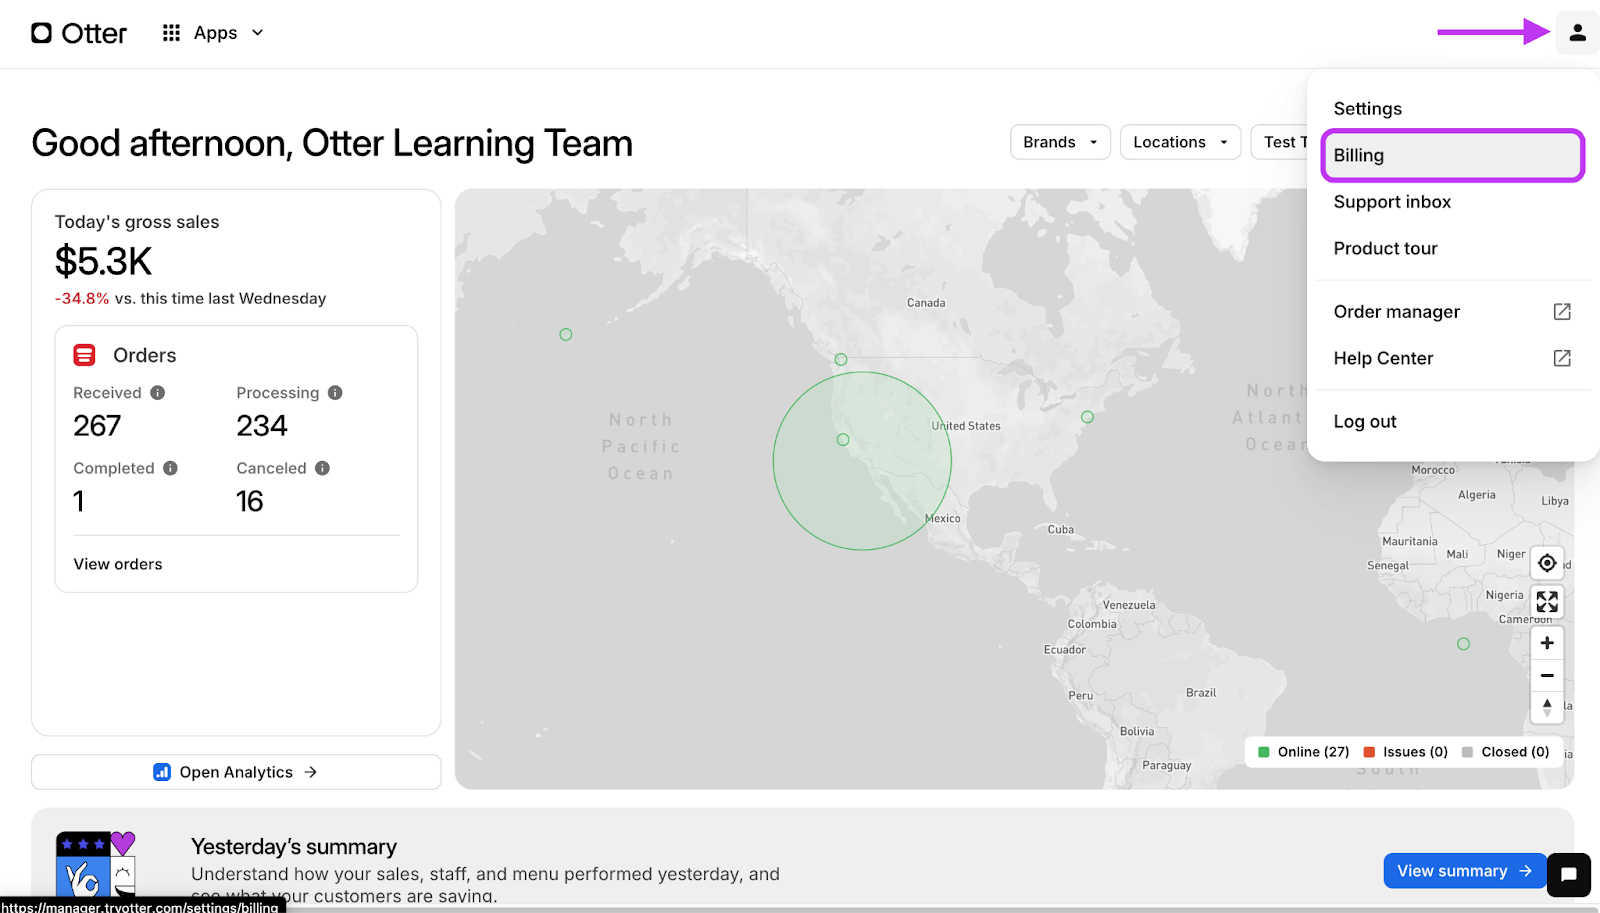The height and width of the screenshot is (913, 1600).
Task: Open Settings from account menu
Action: pyautogui.click(x=1367, y=109)
